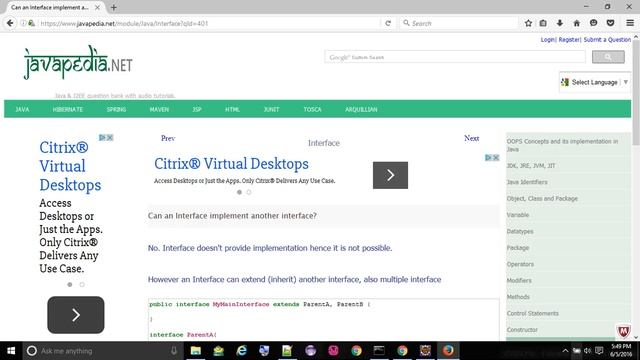Click Google Custom Search input field
The width and height of the screenshot is (640, 360).
[x=455, y=57]
